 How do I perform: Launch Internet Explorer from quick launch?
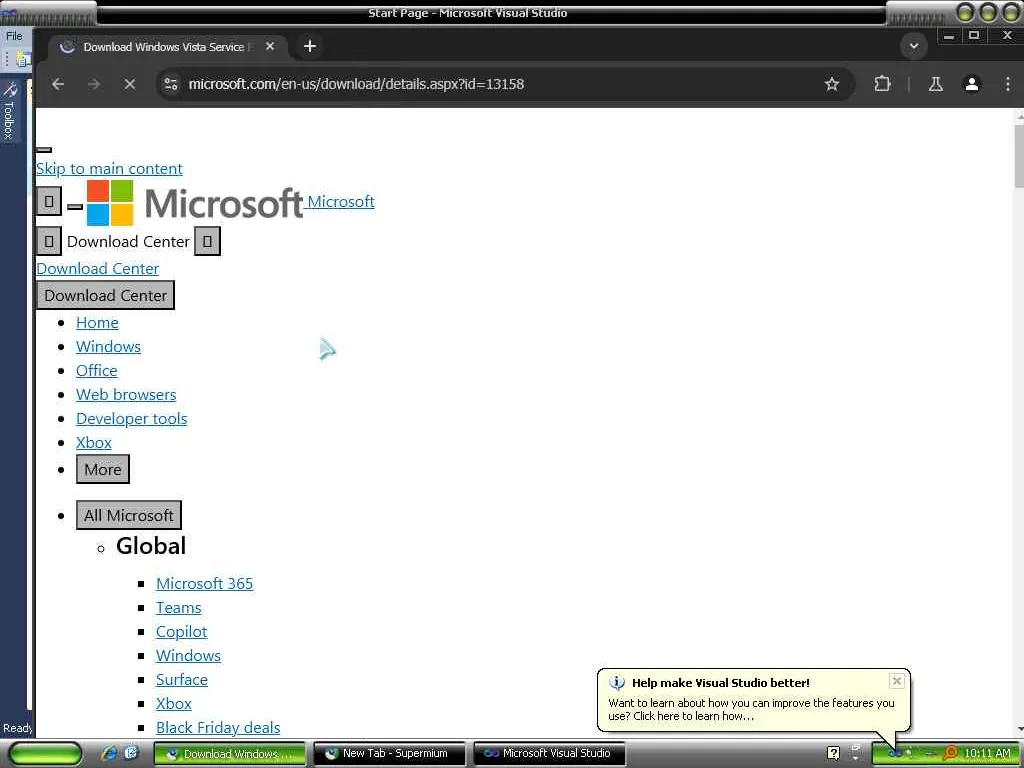(x=109, y=754)
